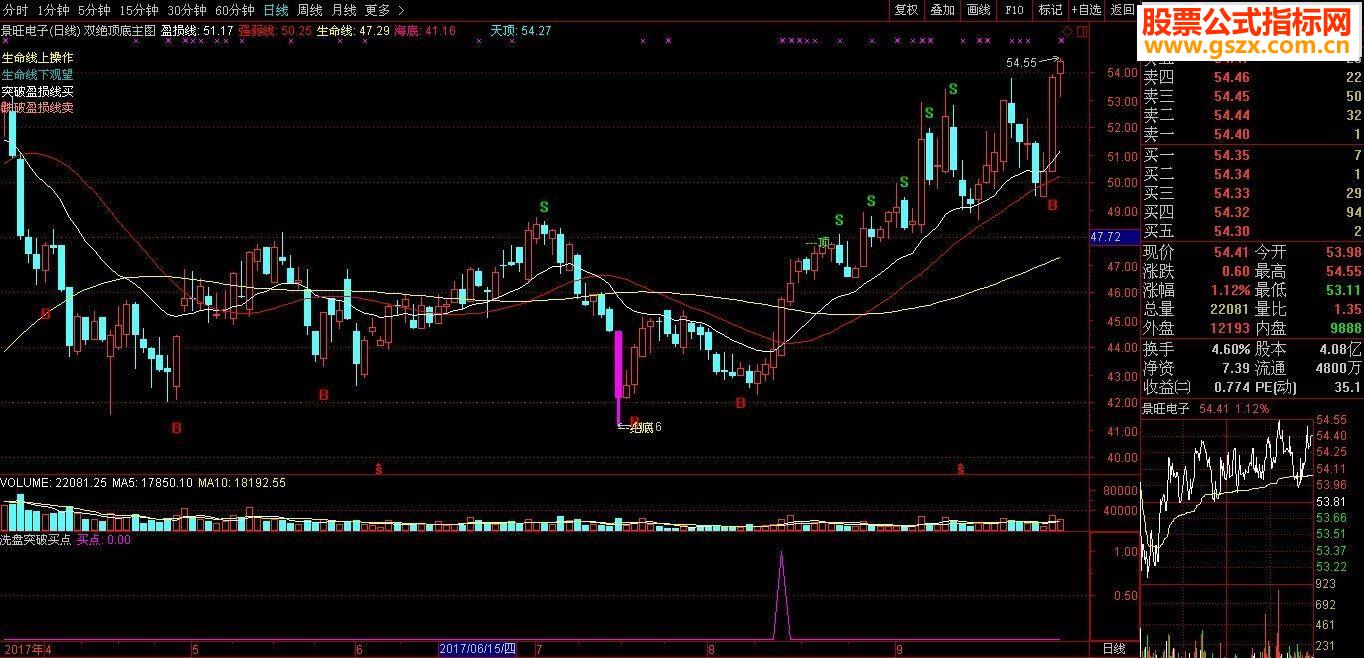Select the 日线 daily period tab
Viewport: 1364px width, 658px height.
275,10
